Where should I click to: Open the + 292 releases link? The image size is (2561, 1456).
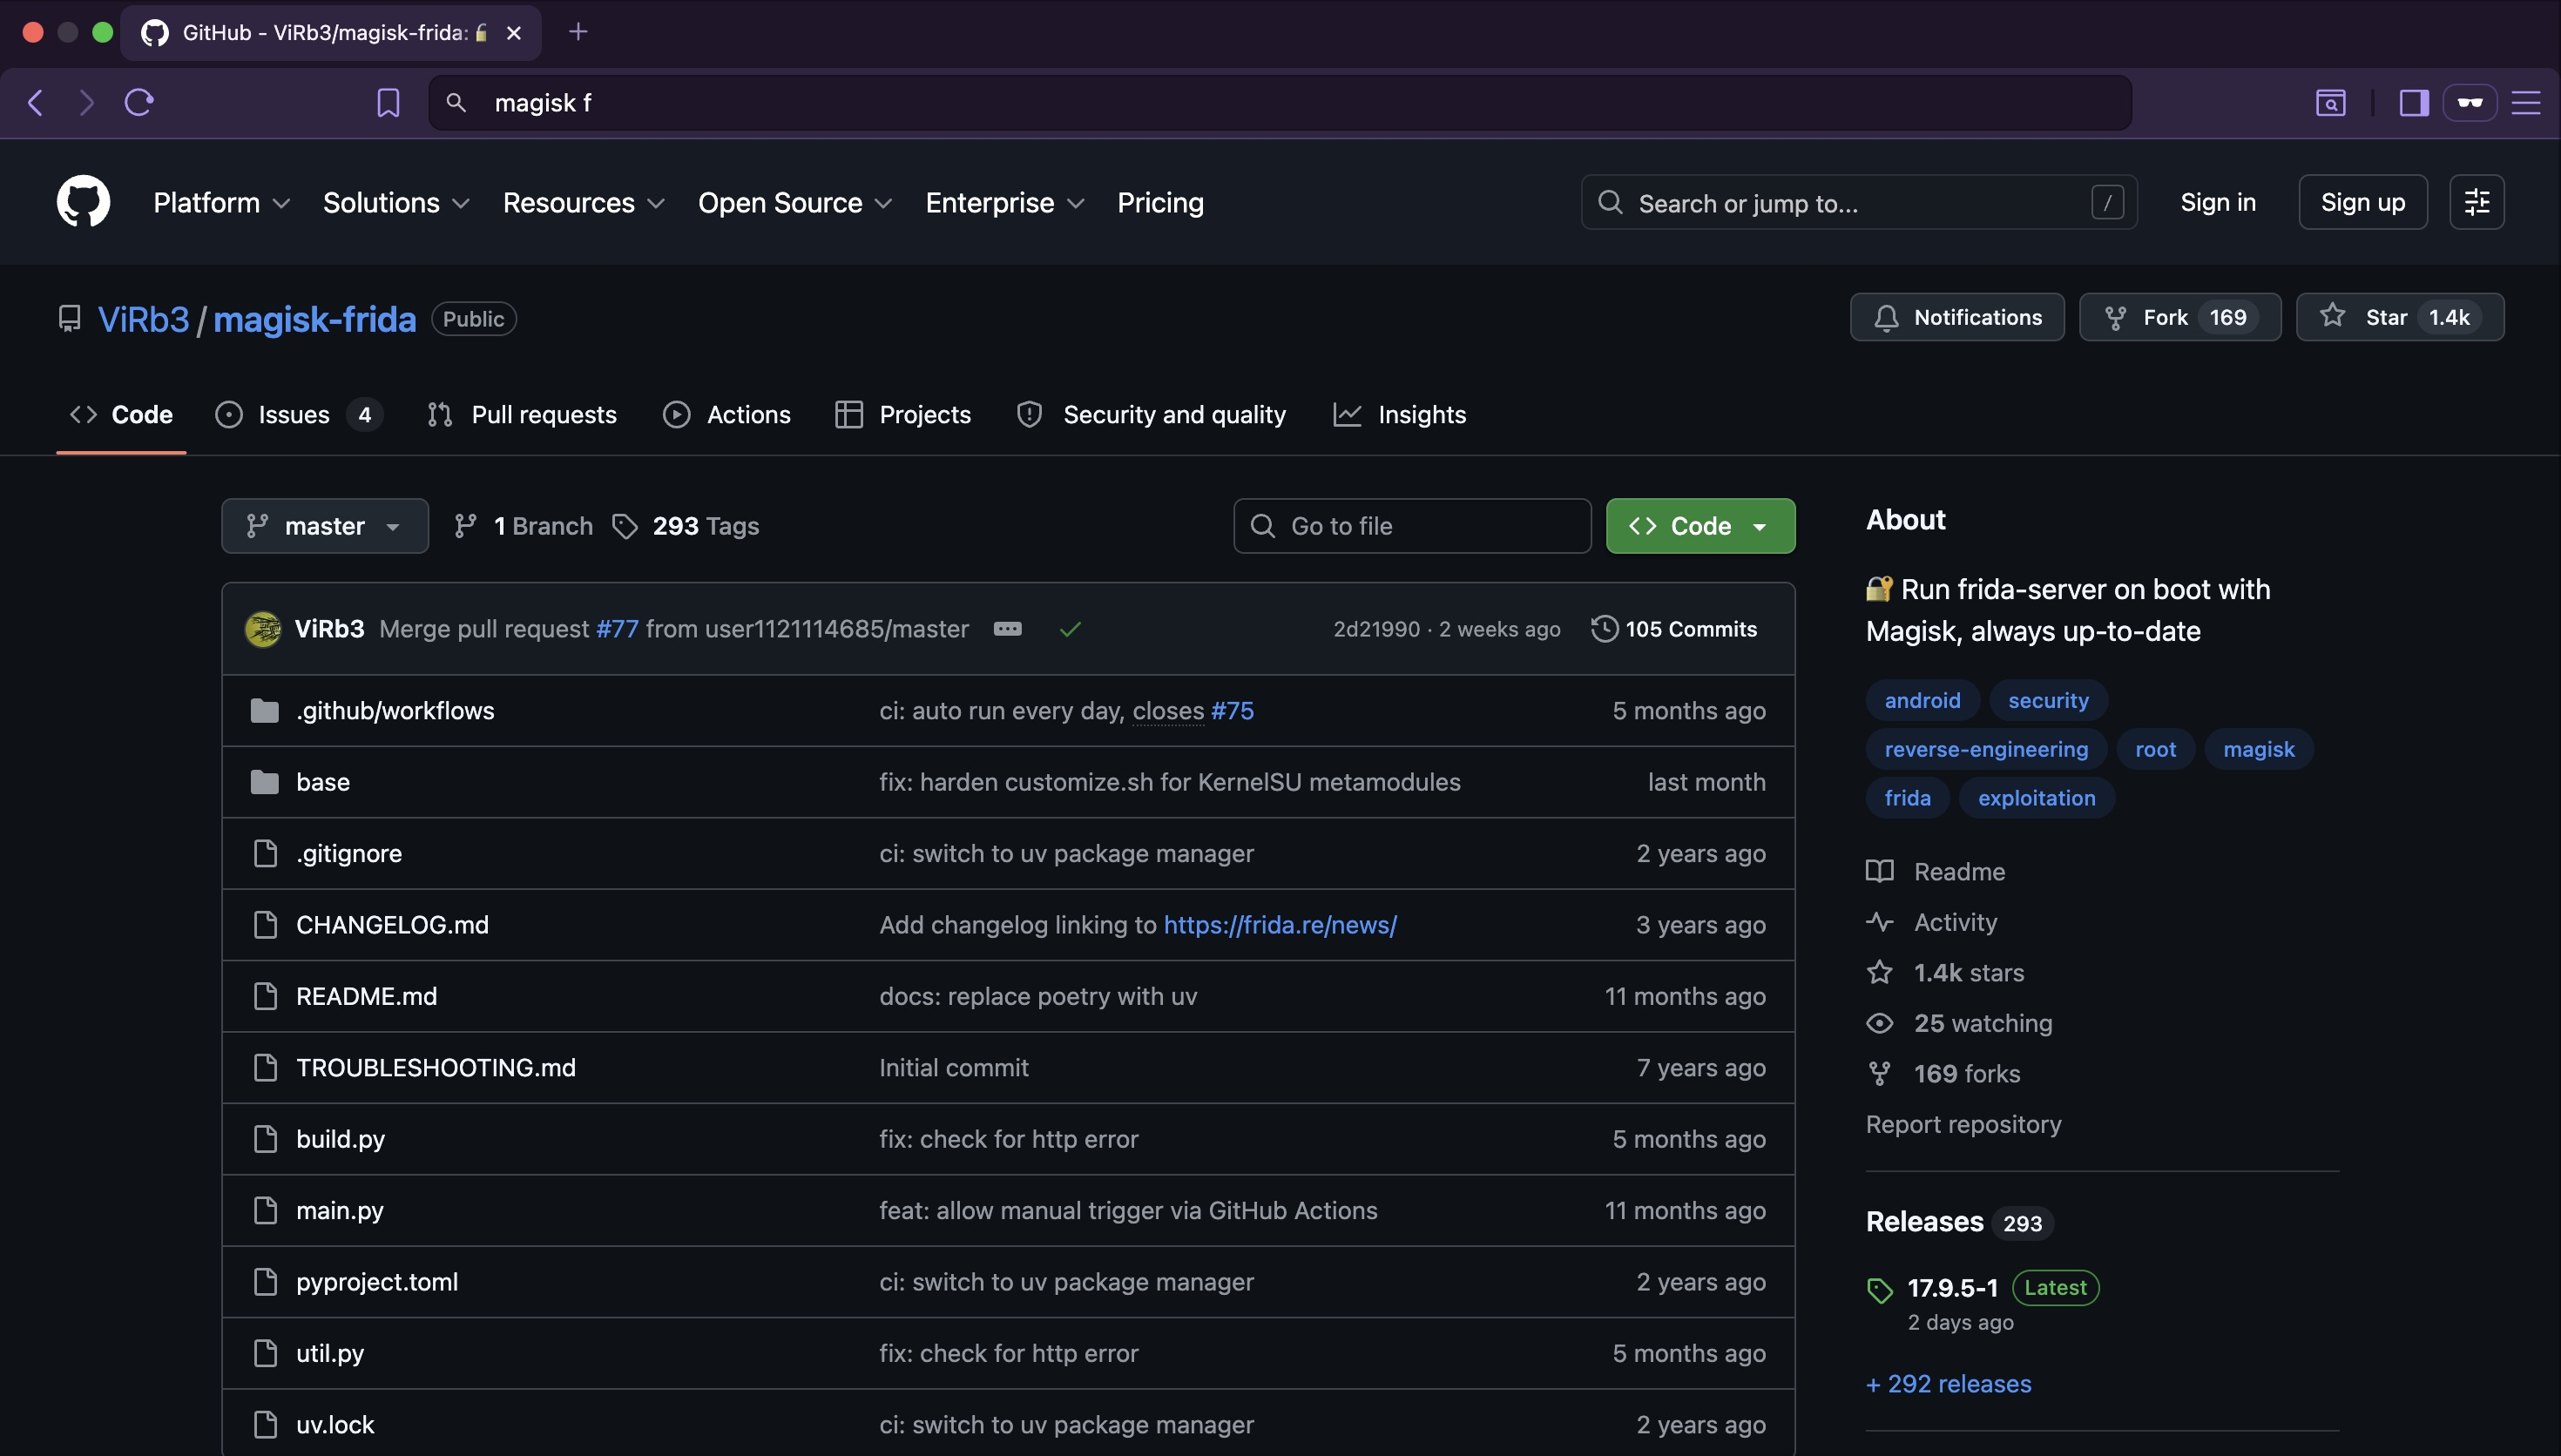pos(1948,1384)
